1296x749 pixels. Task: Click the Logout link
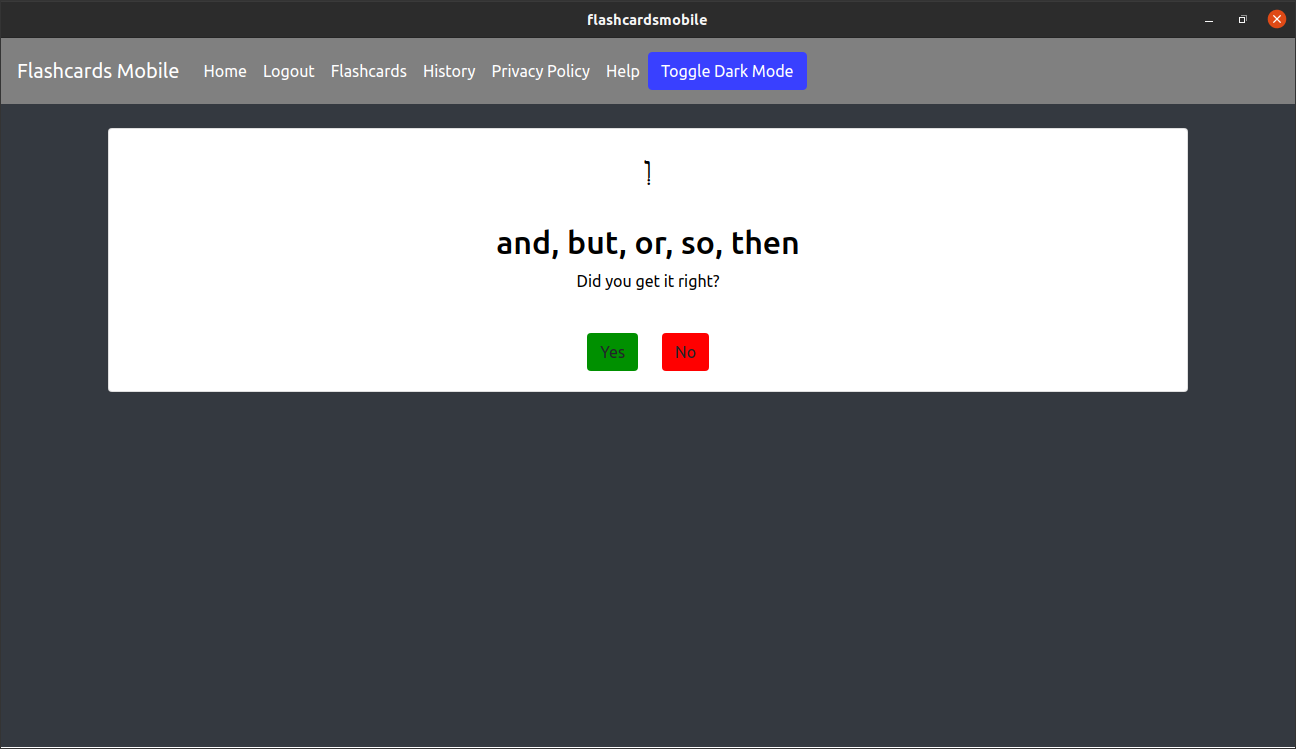(288, 71)
